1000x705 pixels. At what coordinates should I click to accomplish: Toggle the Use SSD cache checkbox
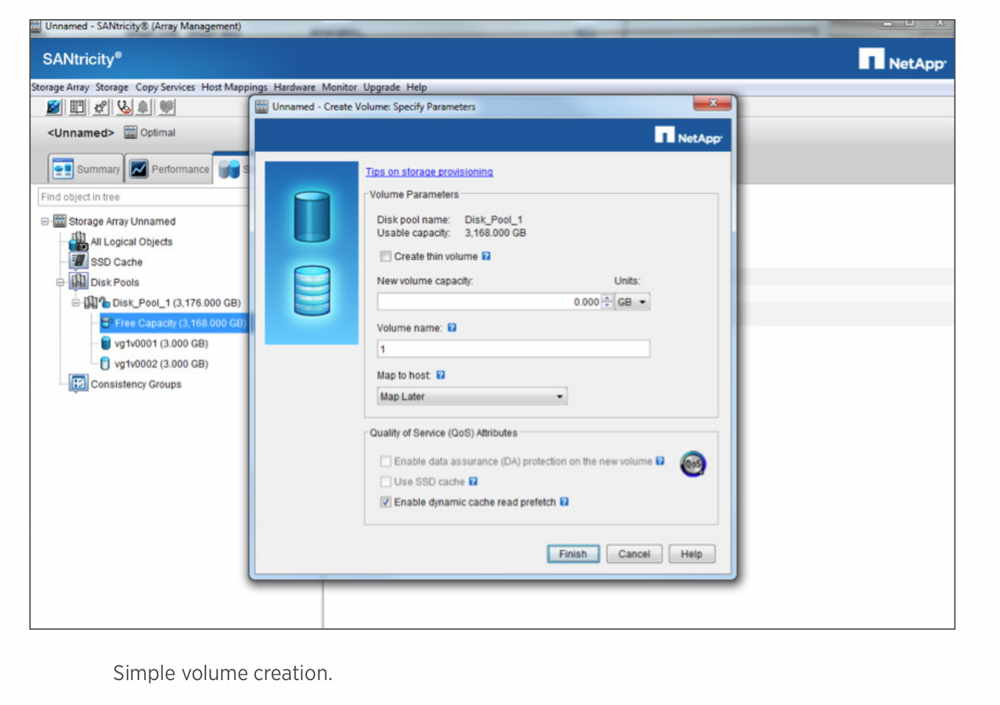pyautogui.click(x=385, y=481)
